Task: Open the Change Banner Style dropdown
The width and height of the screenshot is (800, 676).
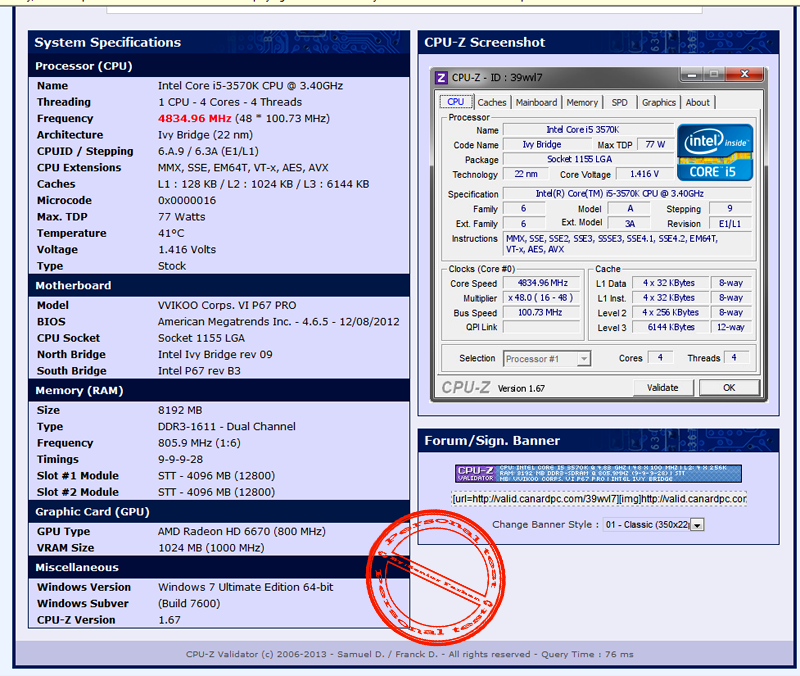Action: (x=654, y=524)
